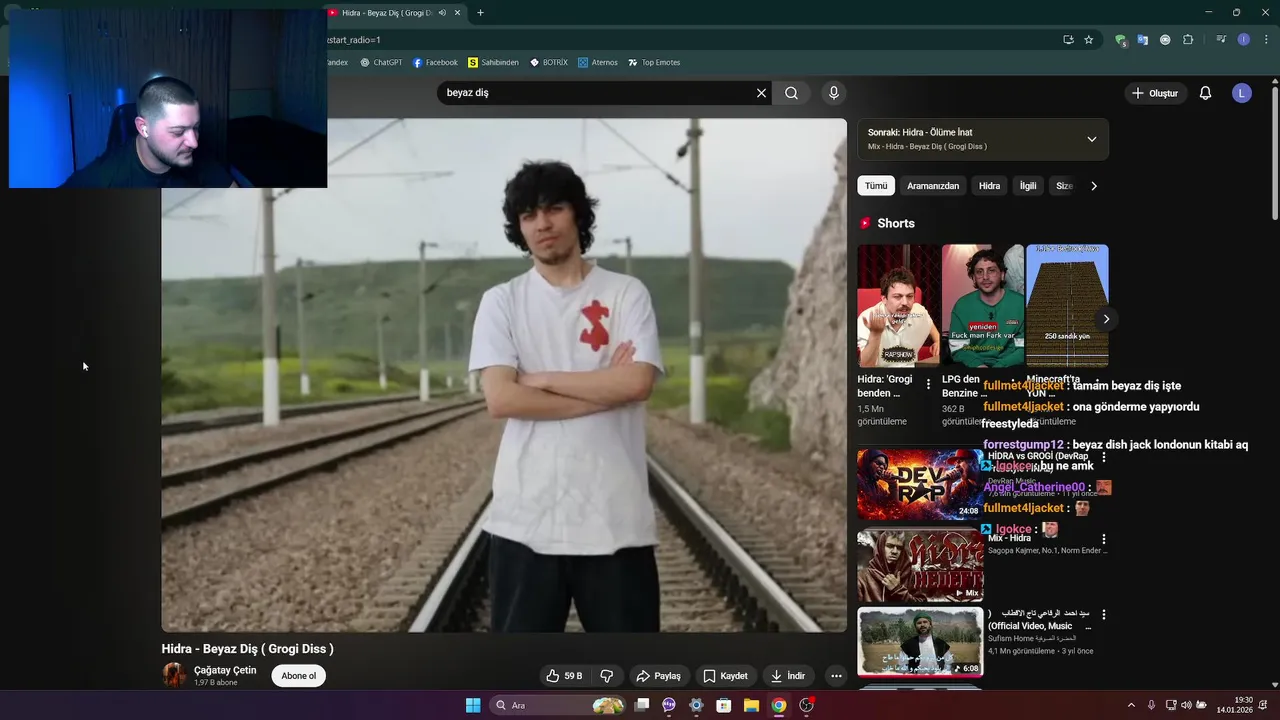Clear the YouTube search box text
This screenshot has height=720, width=1280.
pos(761,93)
